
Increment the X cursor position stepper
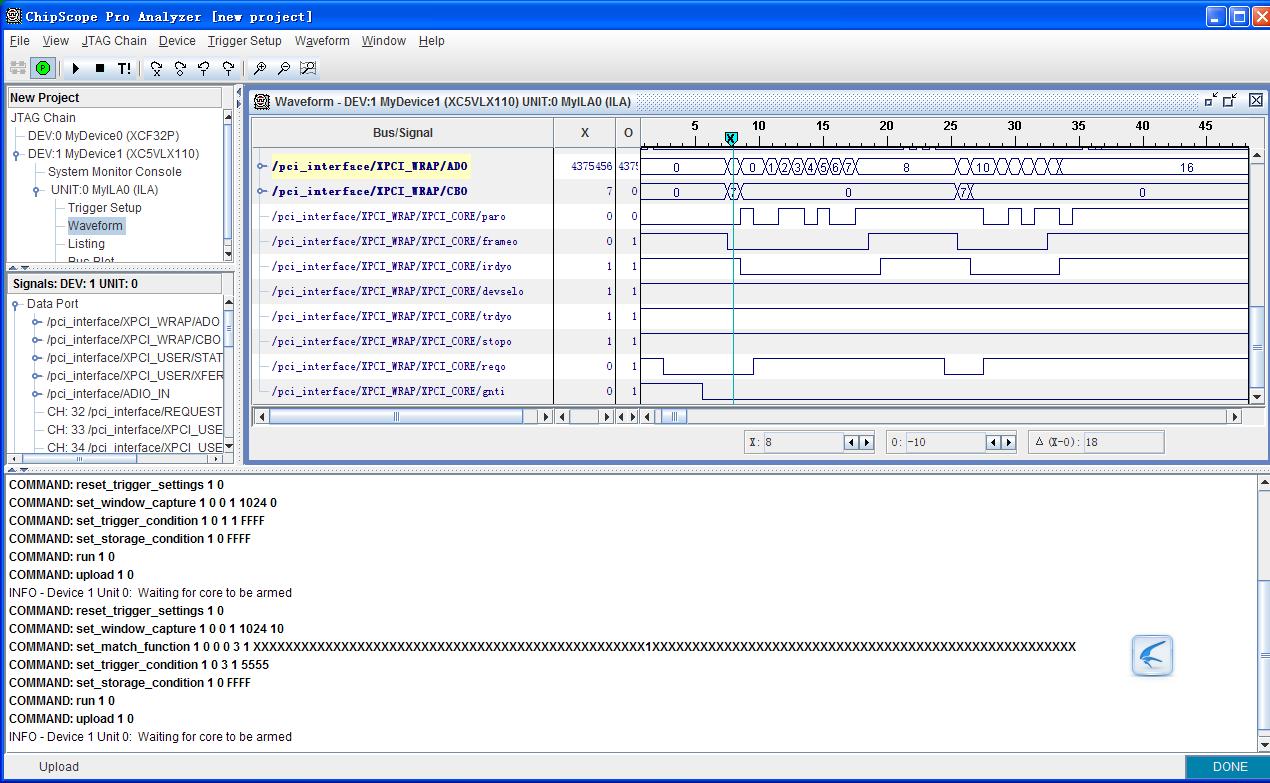tap(866, 442)
